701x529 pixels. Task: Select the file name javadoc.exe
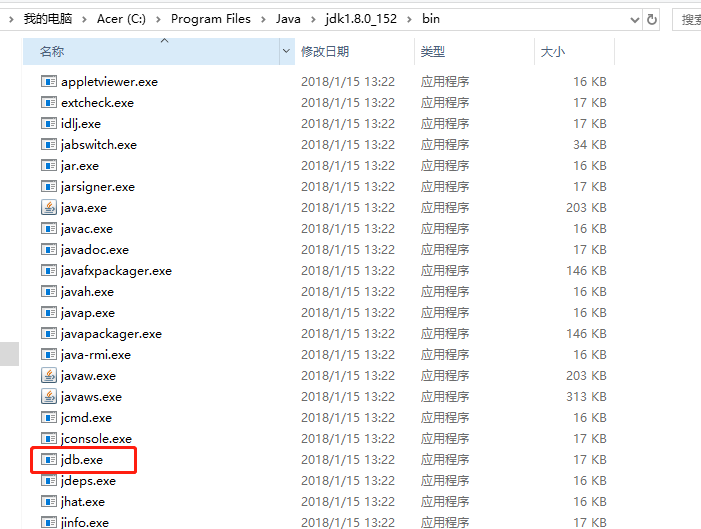95,250
